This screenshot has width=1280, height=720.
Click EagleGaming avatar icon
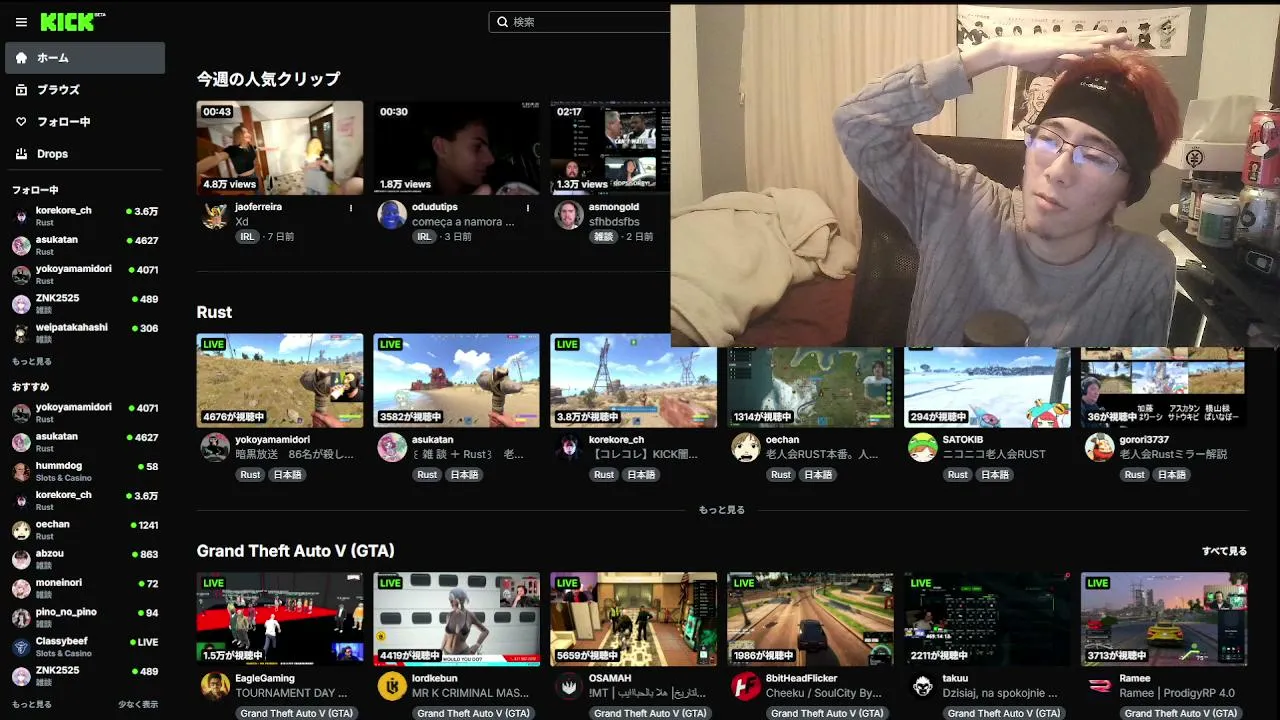(215, 686)
